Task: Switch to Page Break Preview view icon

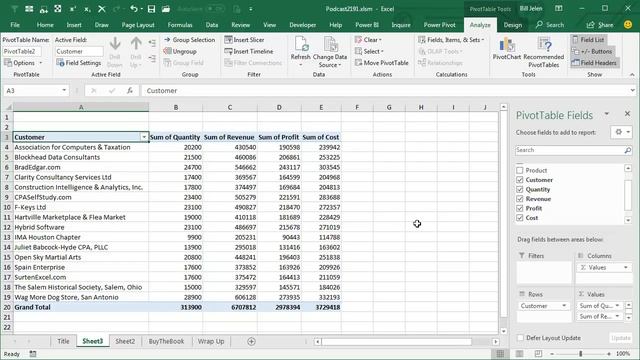Action: pos(538,353)
